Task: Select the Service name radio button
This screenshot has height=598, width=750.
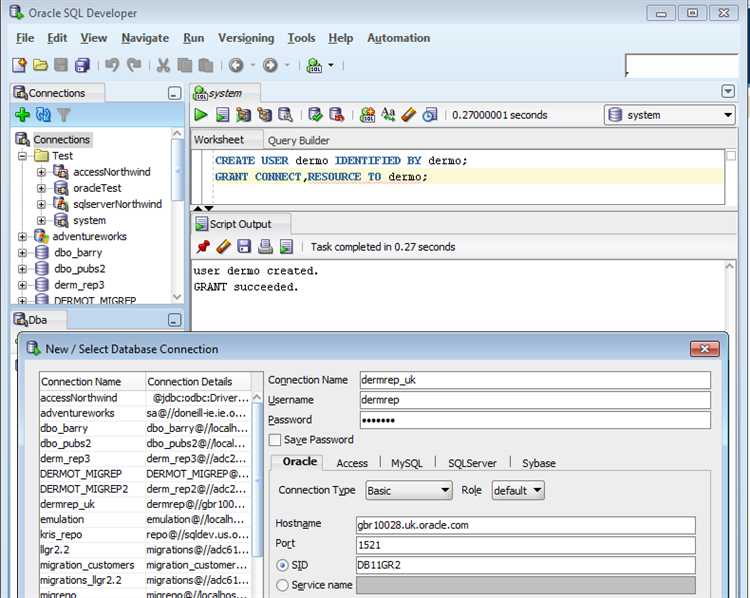Action: pos(282,585)
